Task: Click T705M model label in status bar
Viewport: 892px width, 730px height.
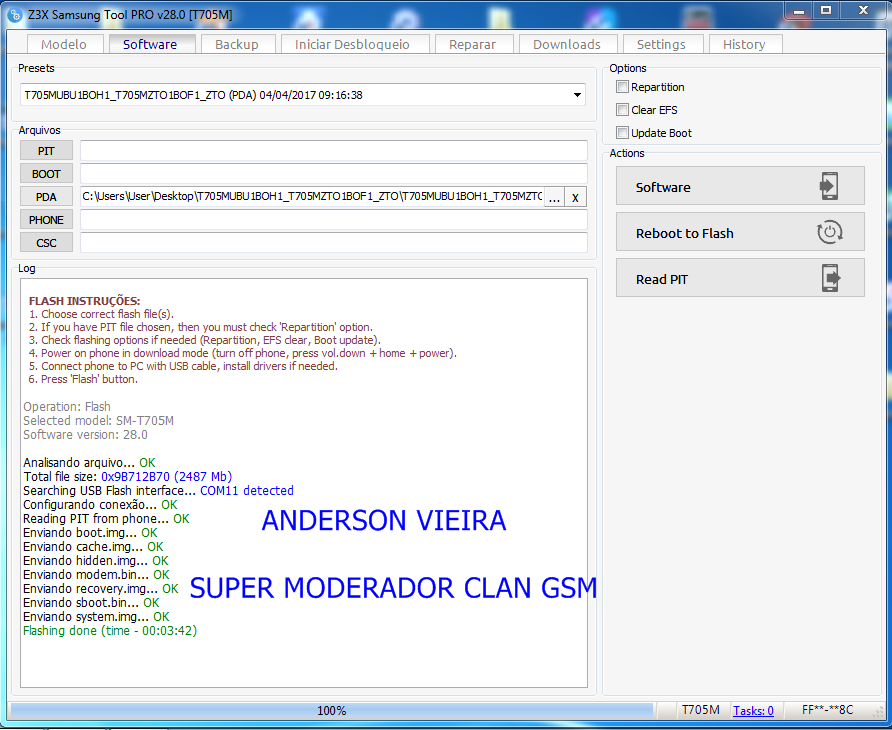Action: (x=700, y=710)
